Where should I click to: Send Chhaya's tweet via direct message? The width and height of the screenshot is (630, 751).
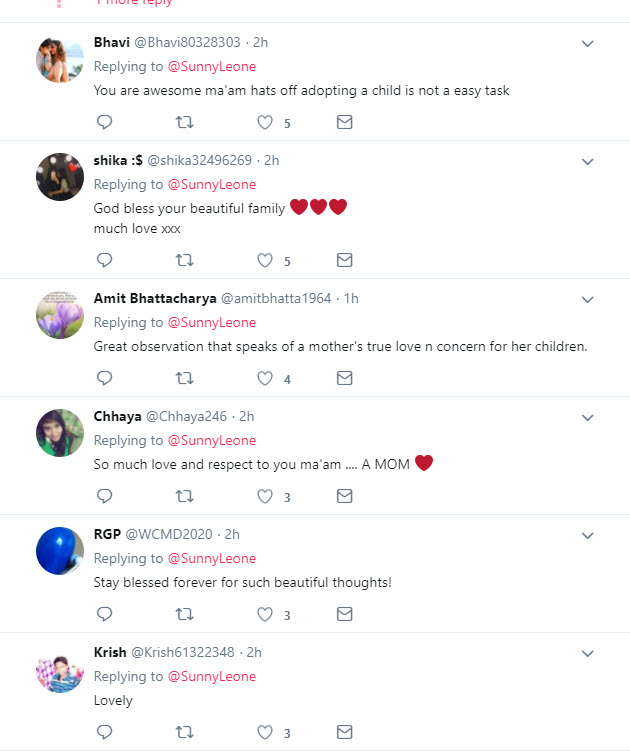pyautogui.click(x=344, y=497)
